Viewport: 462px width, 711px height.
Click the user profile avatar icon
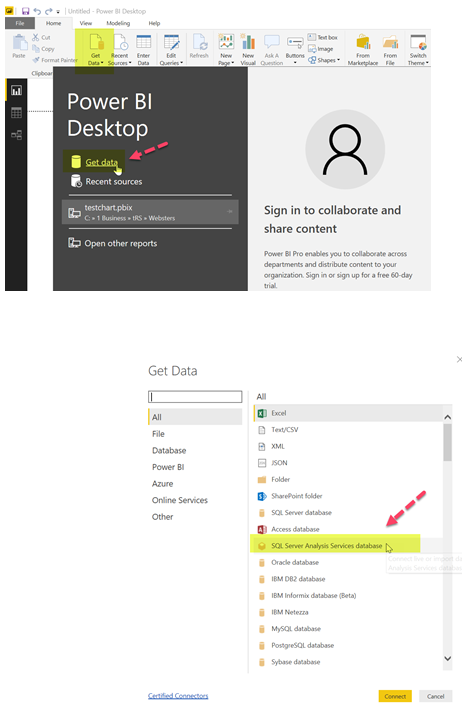tap(345, 150)
